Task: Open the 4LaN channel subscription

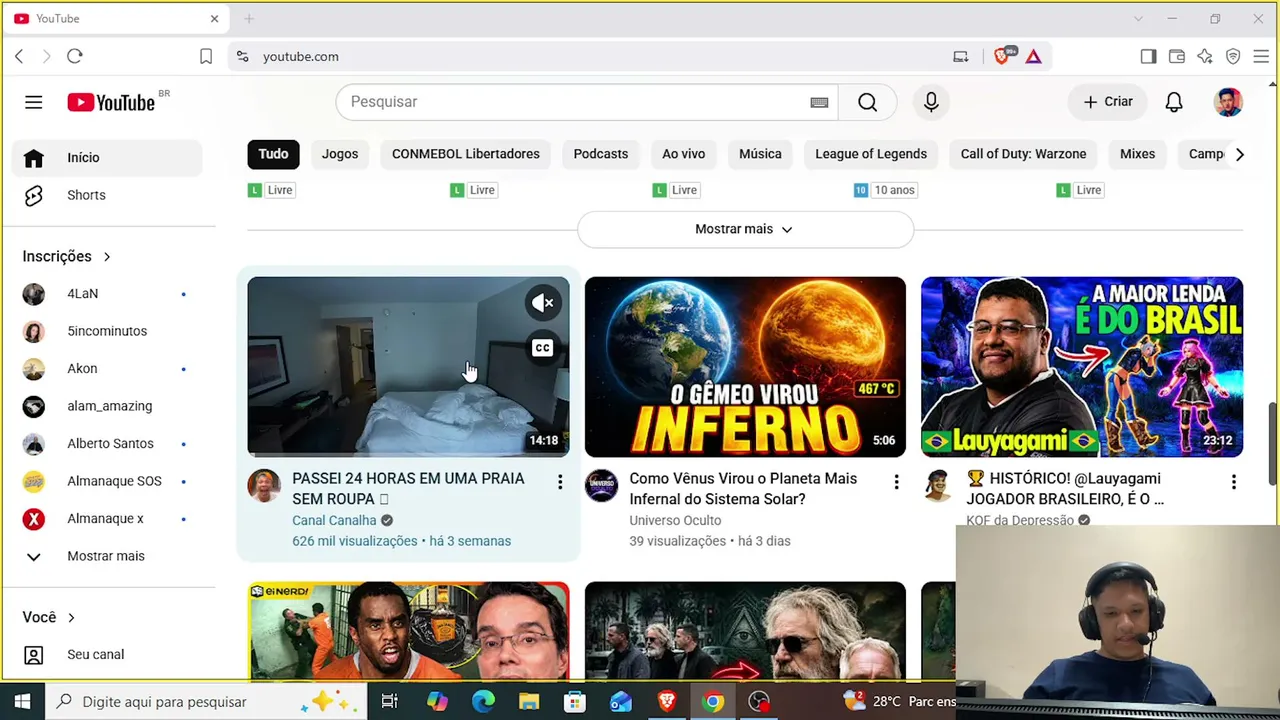Action: click(x=108, y=294)
